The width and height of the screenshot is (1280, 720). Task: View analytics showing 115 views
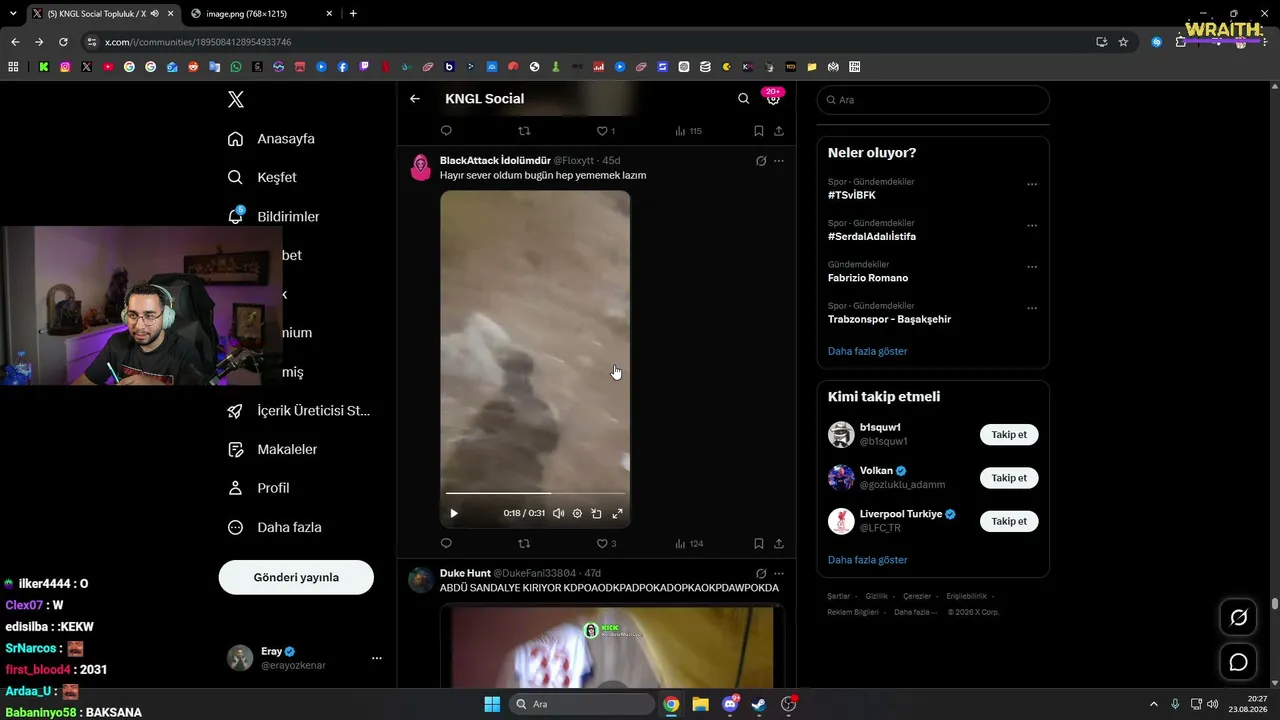[x=688, y=131]
